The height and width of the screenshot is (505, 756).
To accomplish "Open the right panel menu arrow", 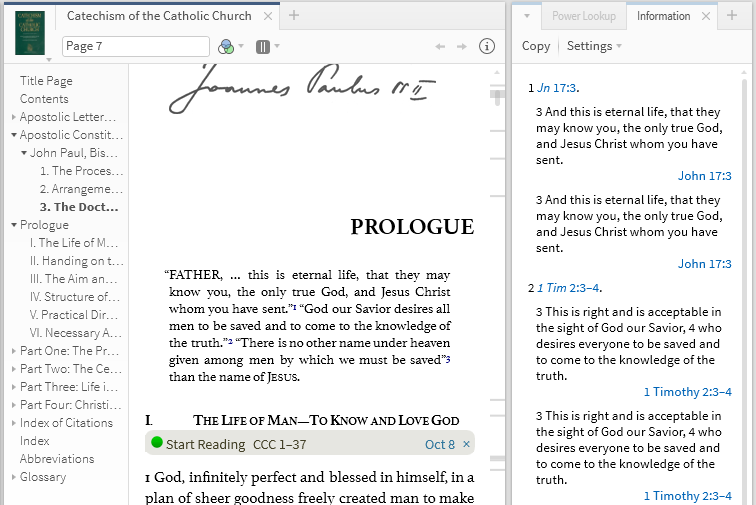I will point(527,16).
